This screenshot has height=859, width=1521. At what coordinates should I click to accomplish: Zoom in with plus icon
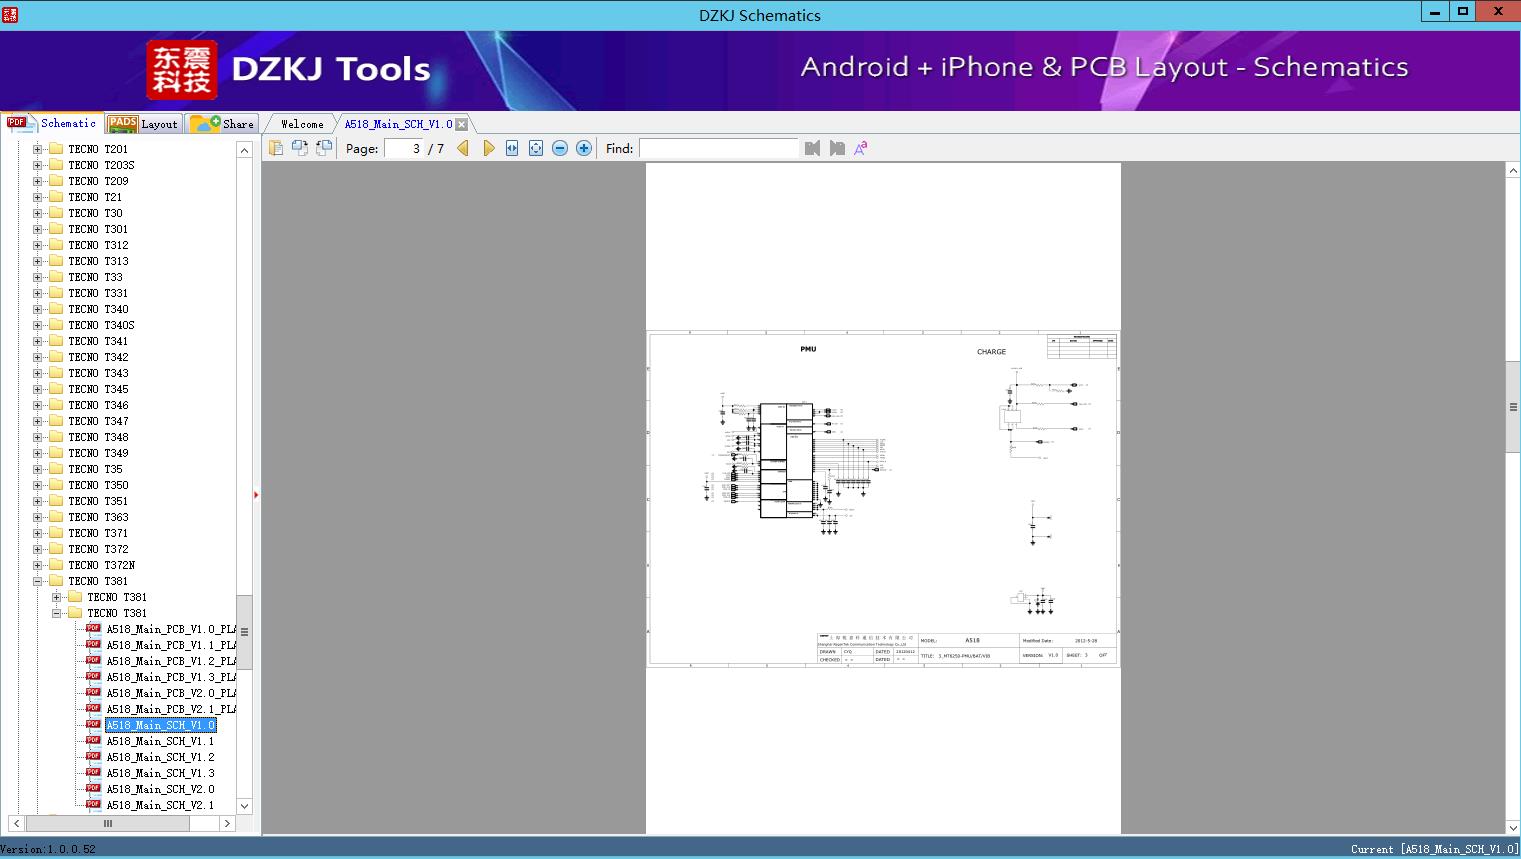(584, 148)
